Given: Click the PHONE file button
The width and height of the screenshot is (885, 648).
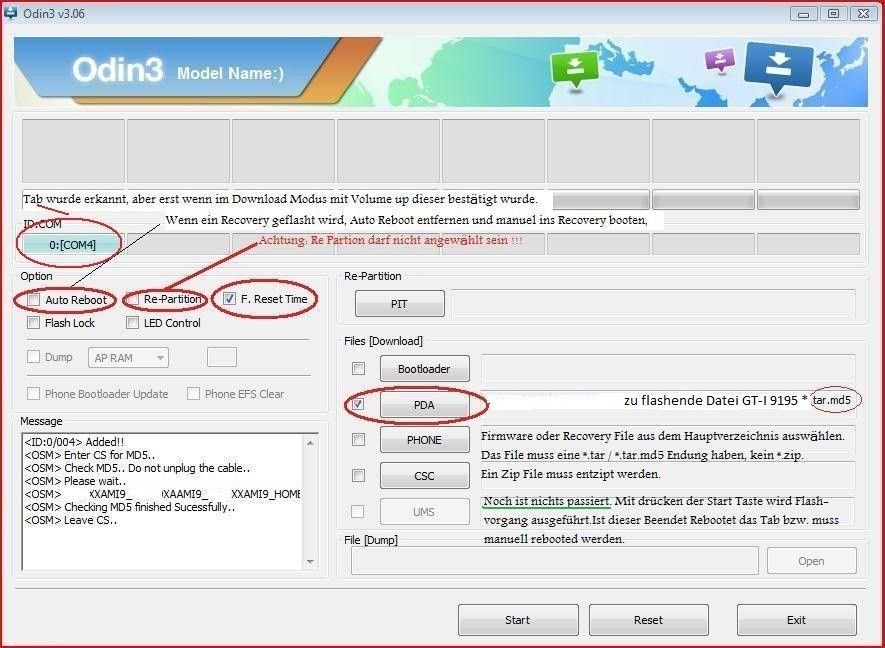Looking at the screenshot, I should point(424,440).
